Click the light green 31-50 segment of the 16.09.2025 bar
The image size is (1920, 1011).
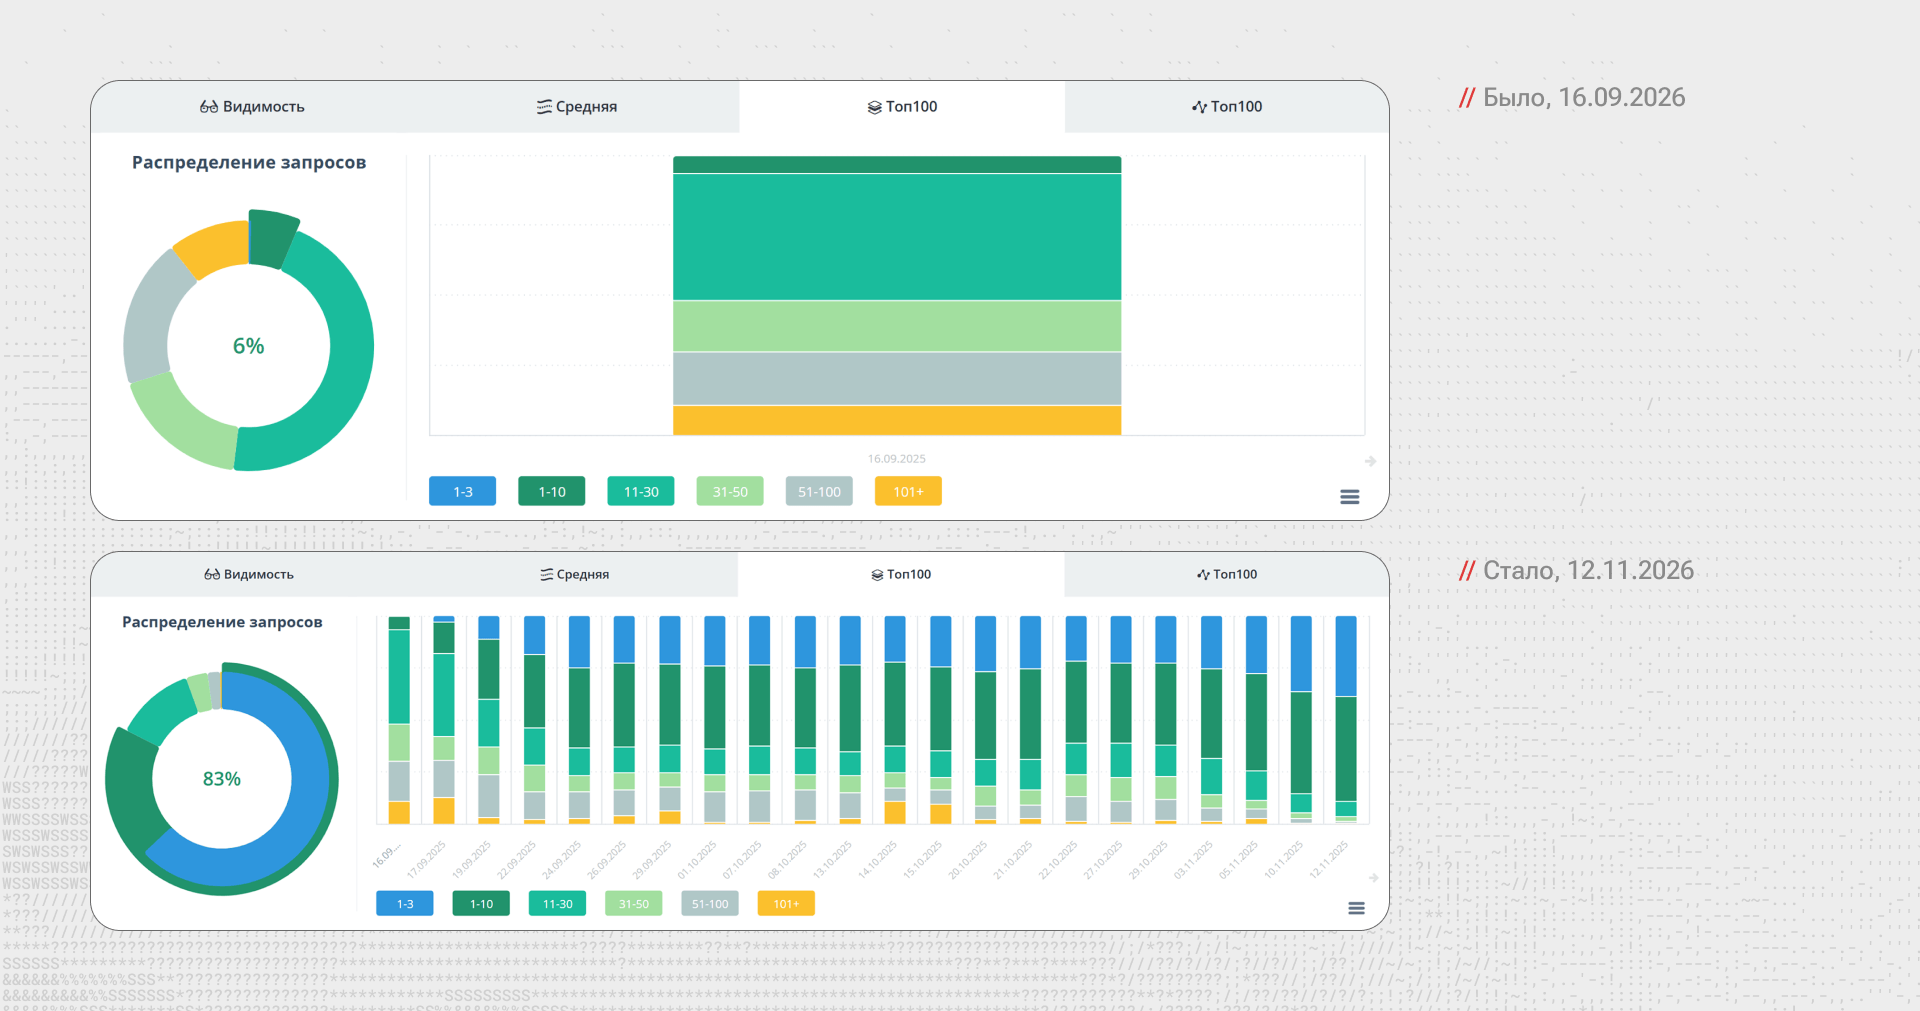coord(897,326)
